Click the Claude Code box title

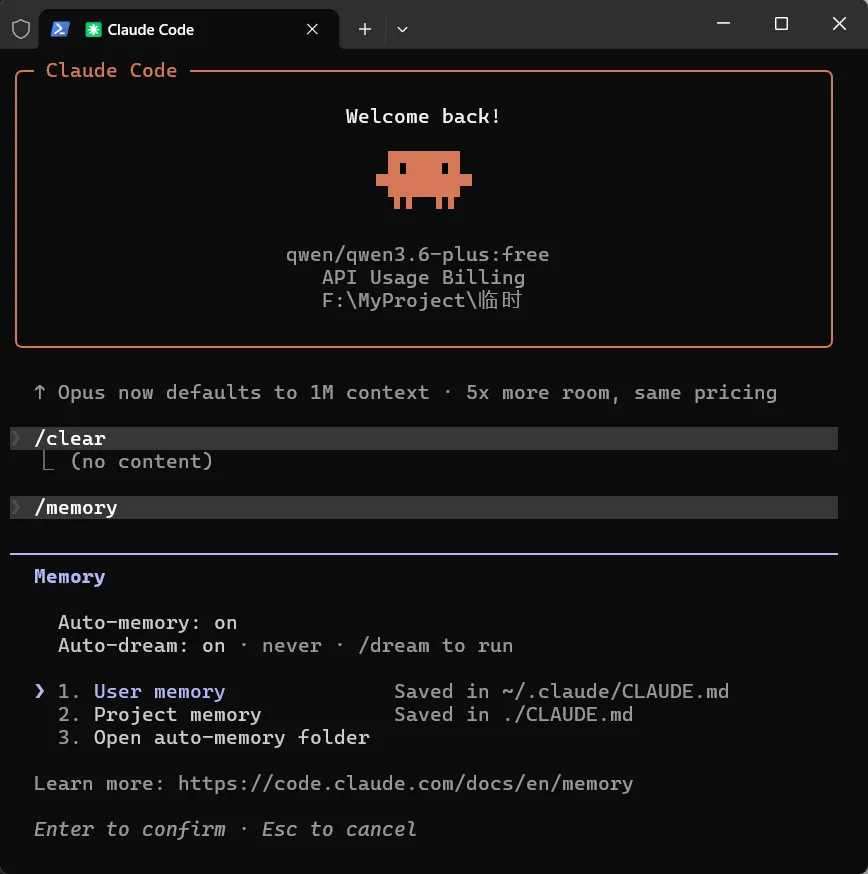pos(111,70)
